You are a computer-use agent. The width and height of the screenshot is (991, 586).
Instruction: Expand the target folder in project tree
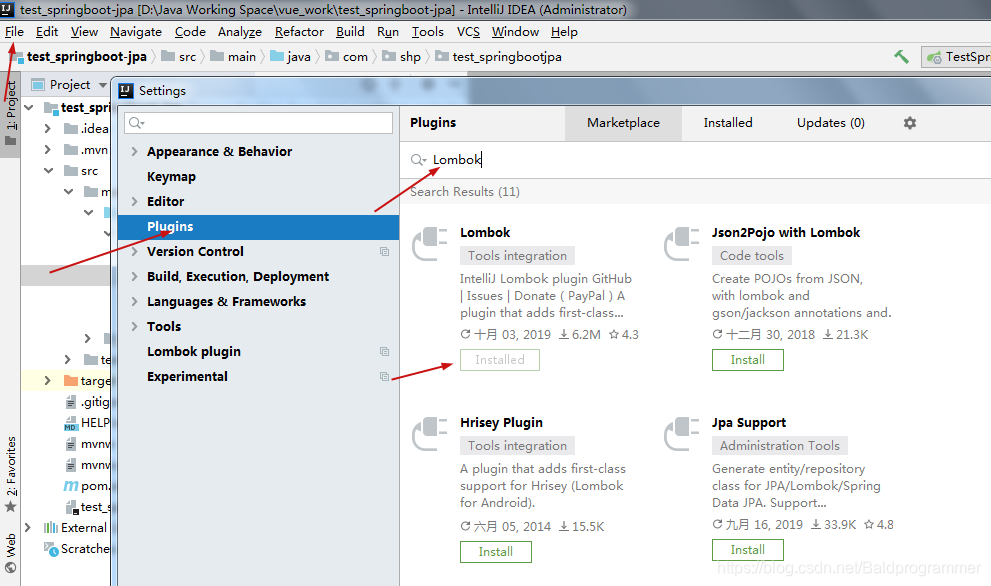(47, 380)
